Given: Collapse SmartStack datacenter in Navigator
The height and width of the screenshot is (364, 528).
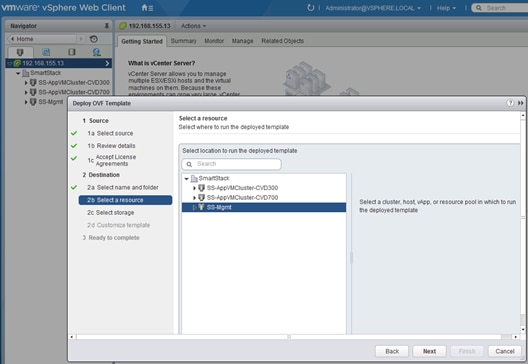Looking at the screenshot, I should [18, 73].
